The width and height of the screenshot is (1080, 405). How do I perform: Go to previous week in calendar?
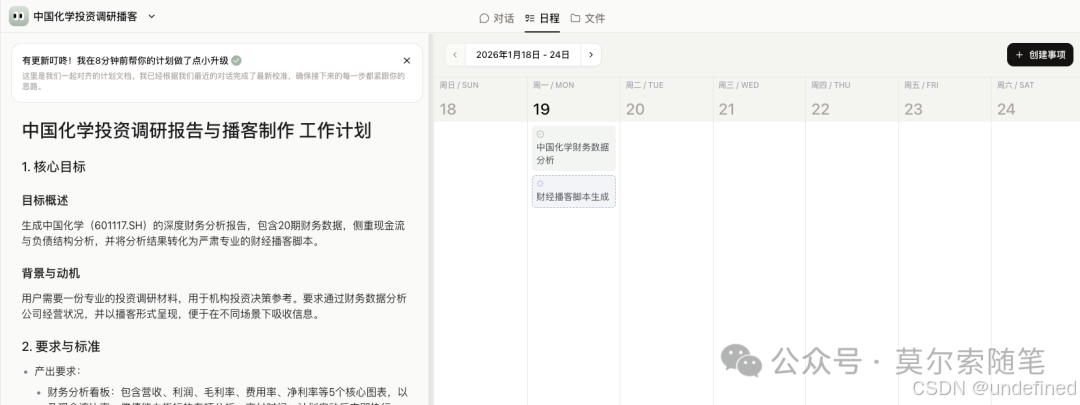point(455,55)
